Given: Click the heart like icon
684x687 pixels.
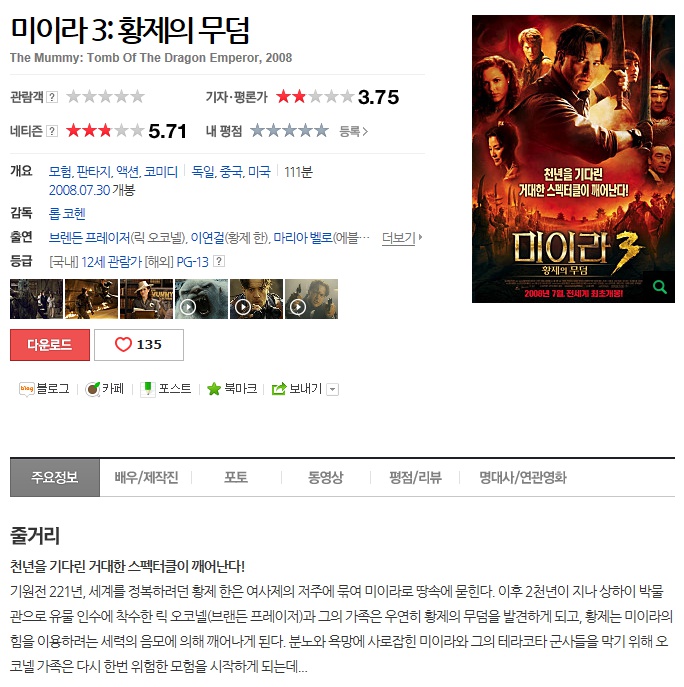Looking at the screenshot, I should pyautogui.click(x=123, y=344).
